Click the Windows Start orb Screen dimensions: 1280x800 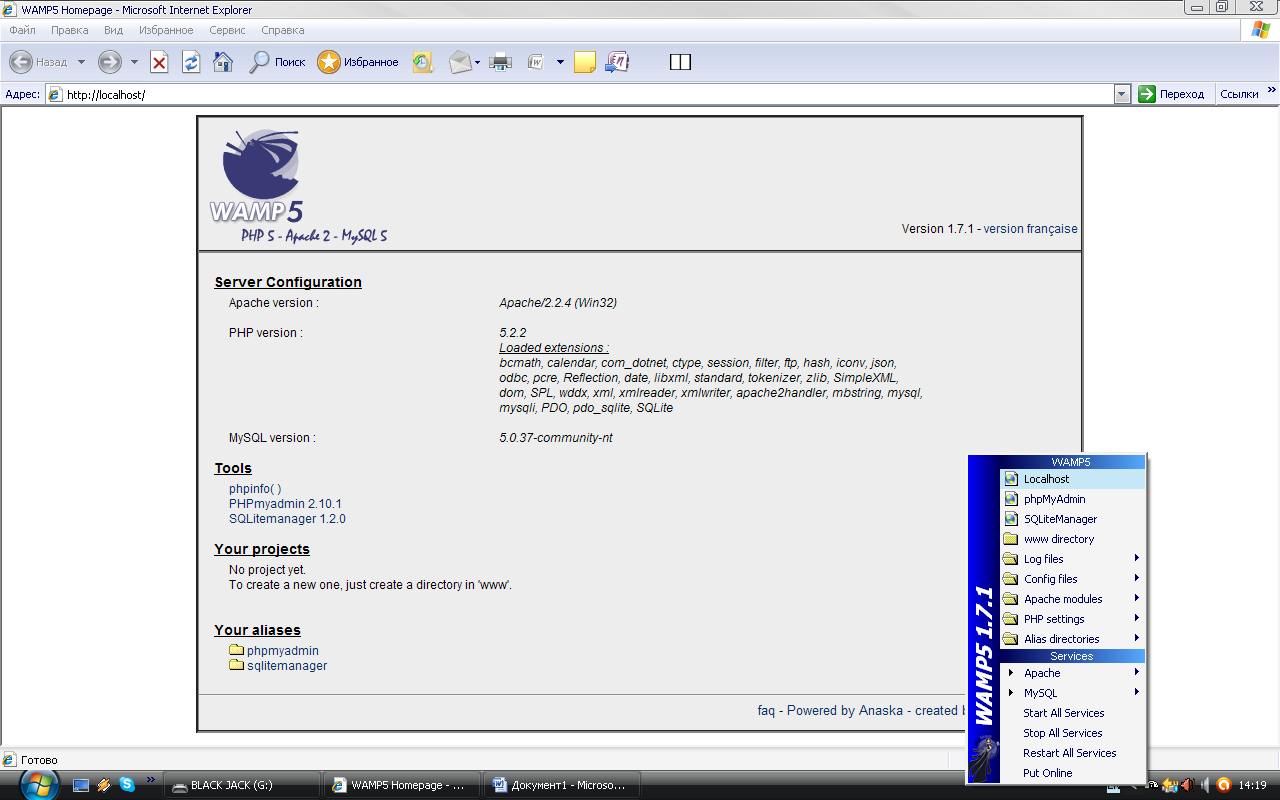pos(40,785)
